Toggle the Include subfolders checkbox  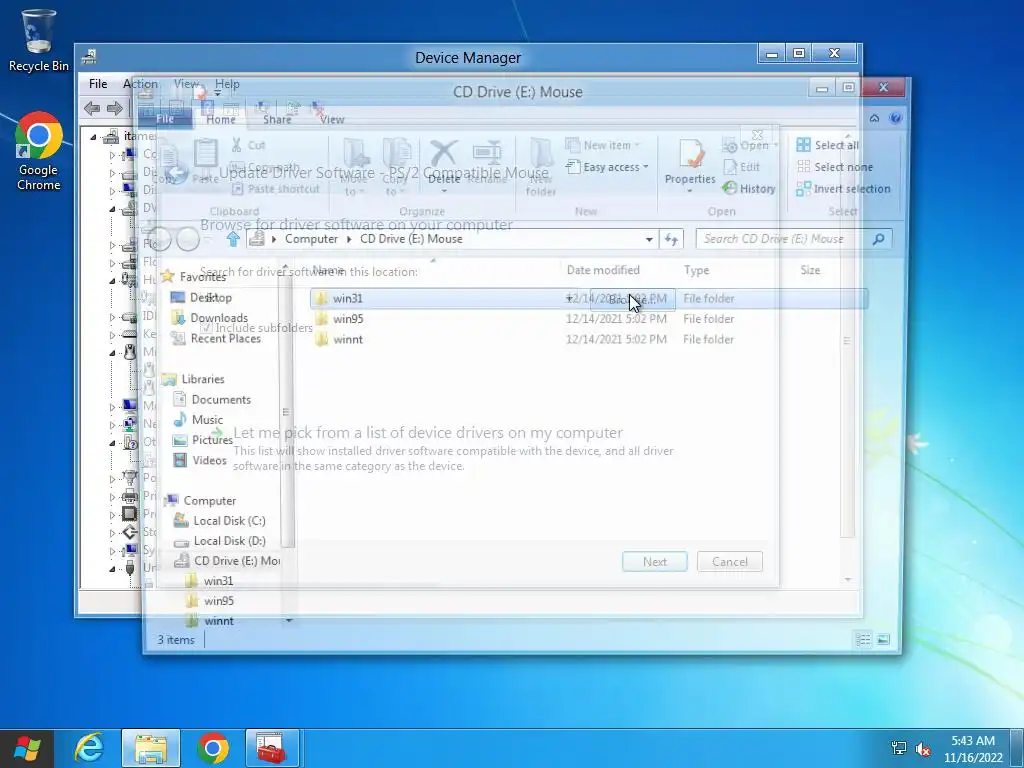[206, 328]
